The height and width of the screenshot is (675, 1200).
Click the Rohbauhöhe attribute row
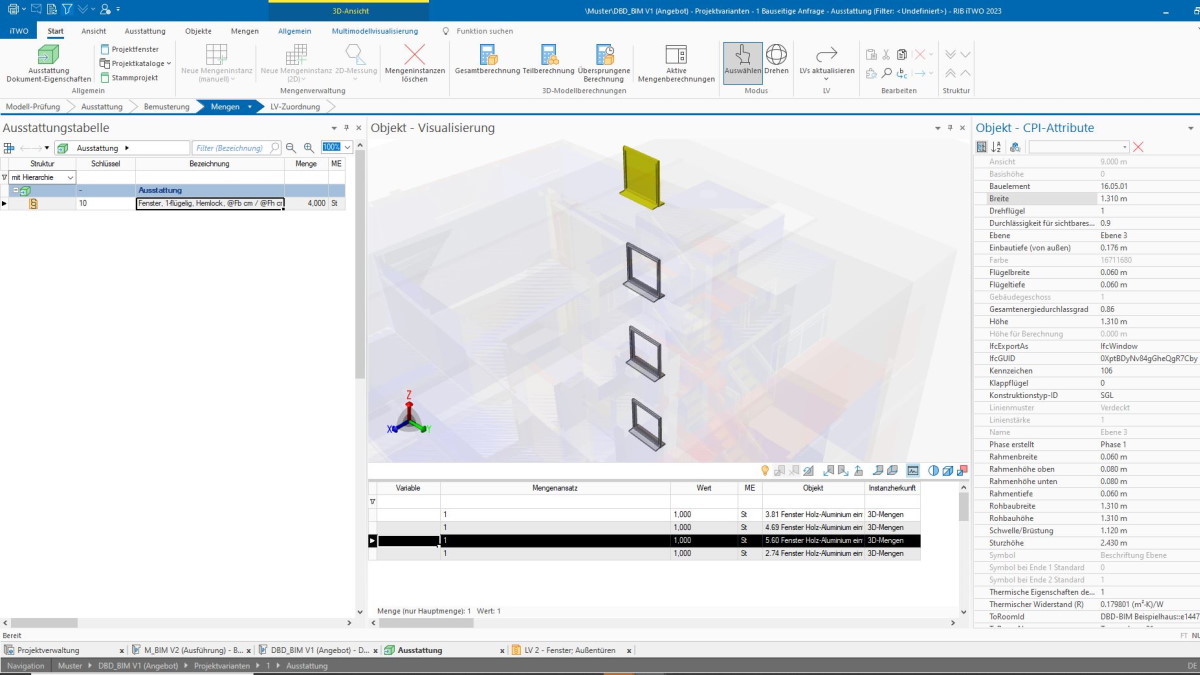point(1085,518)
